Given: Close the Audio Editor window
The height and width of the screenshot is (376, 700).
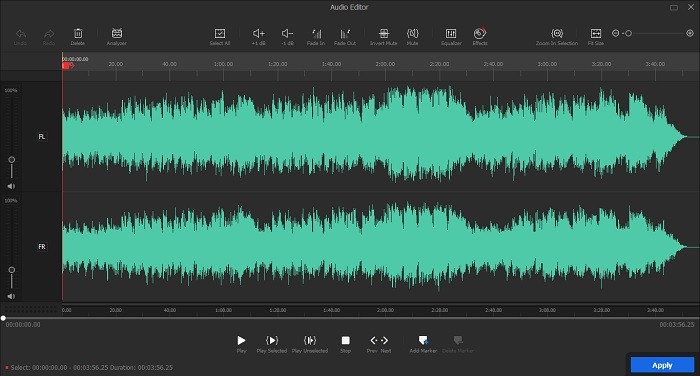Looking at the screenshot, I should tap(691, 7).
